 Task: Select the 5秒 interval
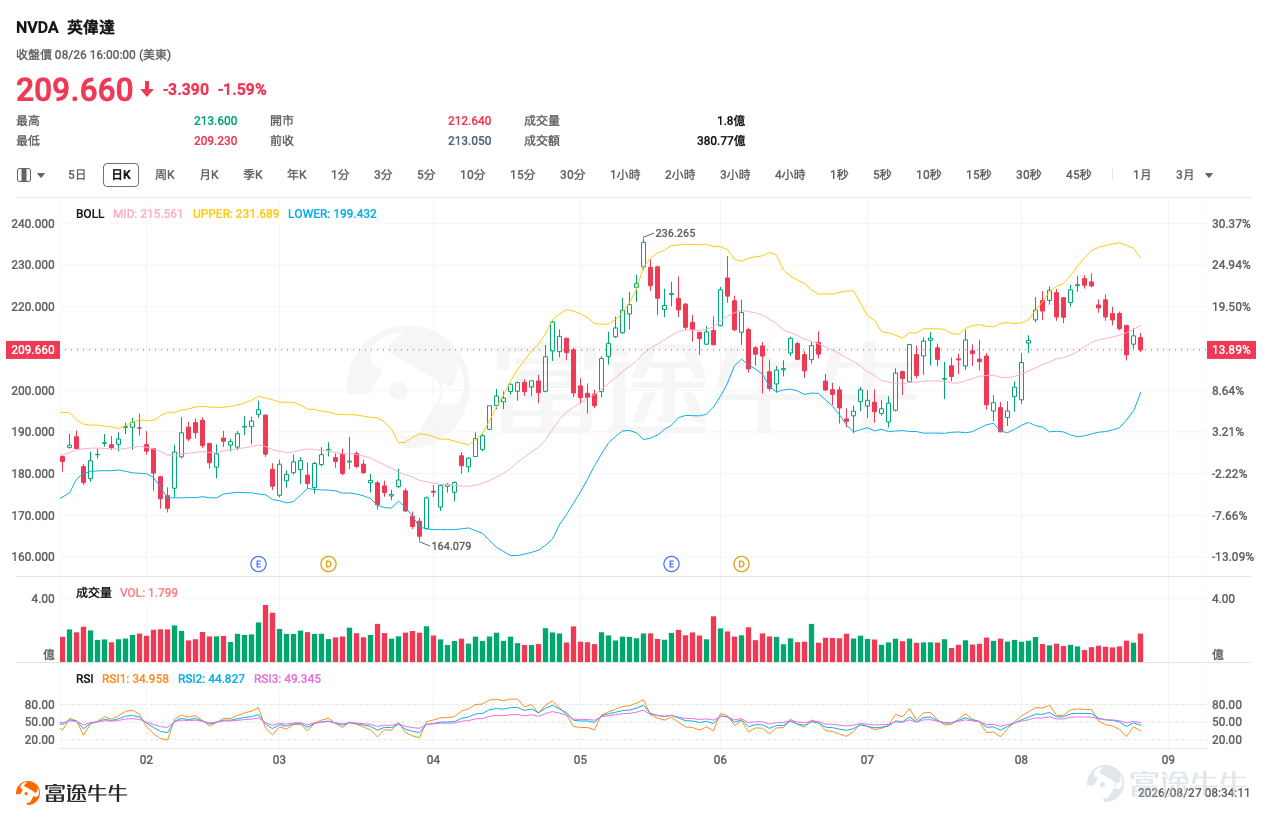(x=882, y=175)
